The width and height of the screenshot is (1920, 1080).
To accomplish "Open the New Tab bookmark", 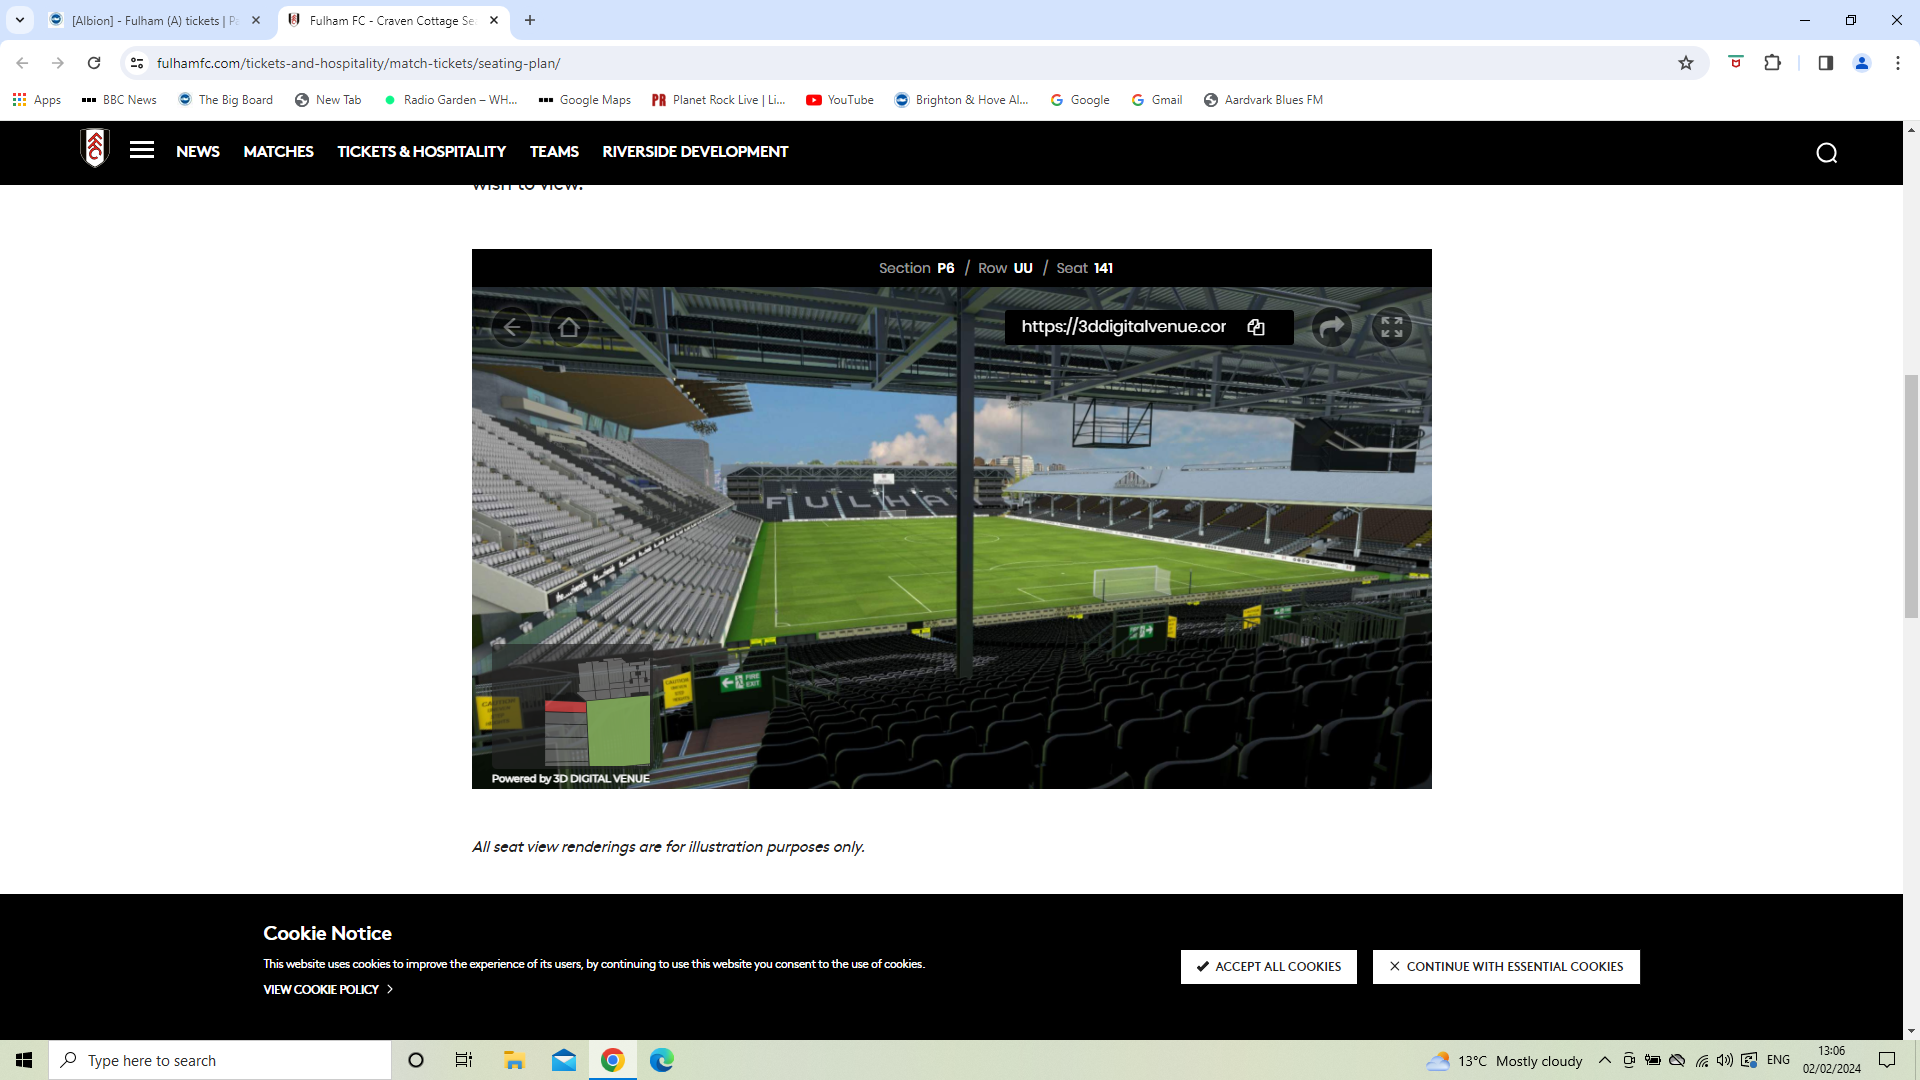I will coord(328,100).
